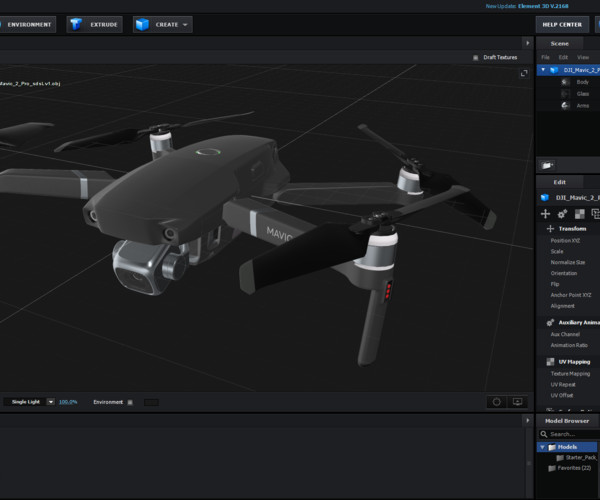This screenshot has width=600, height=500.
Task: Collapse the Models folder tree arrow
Action: tap(542, 447)
